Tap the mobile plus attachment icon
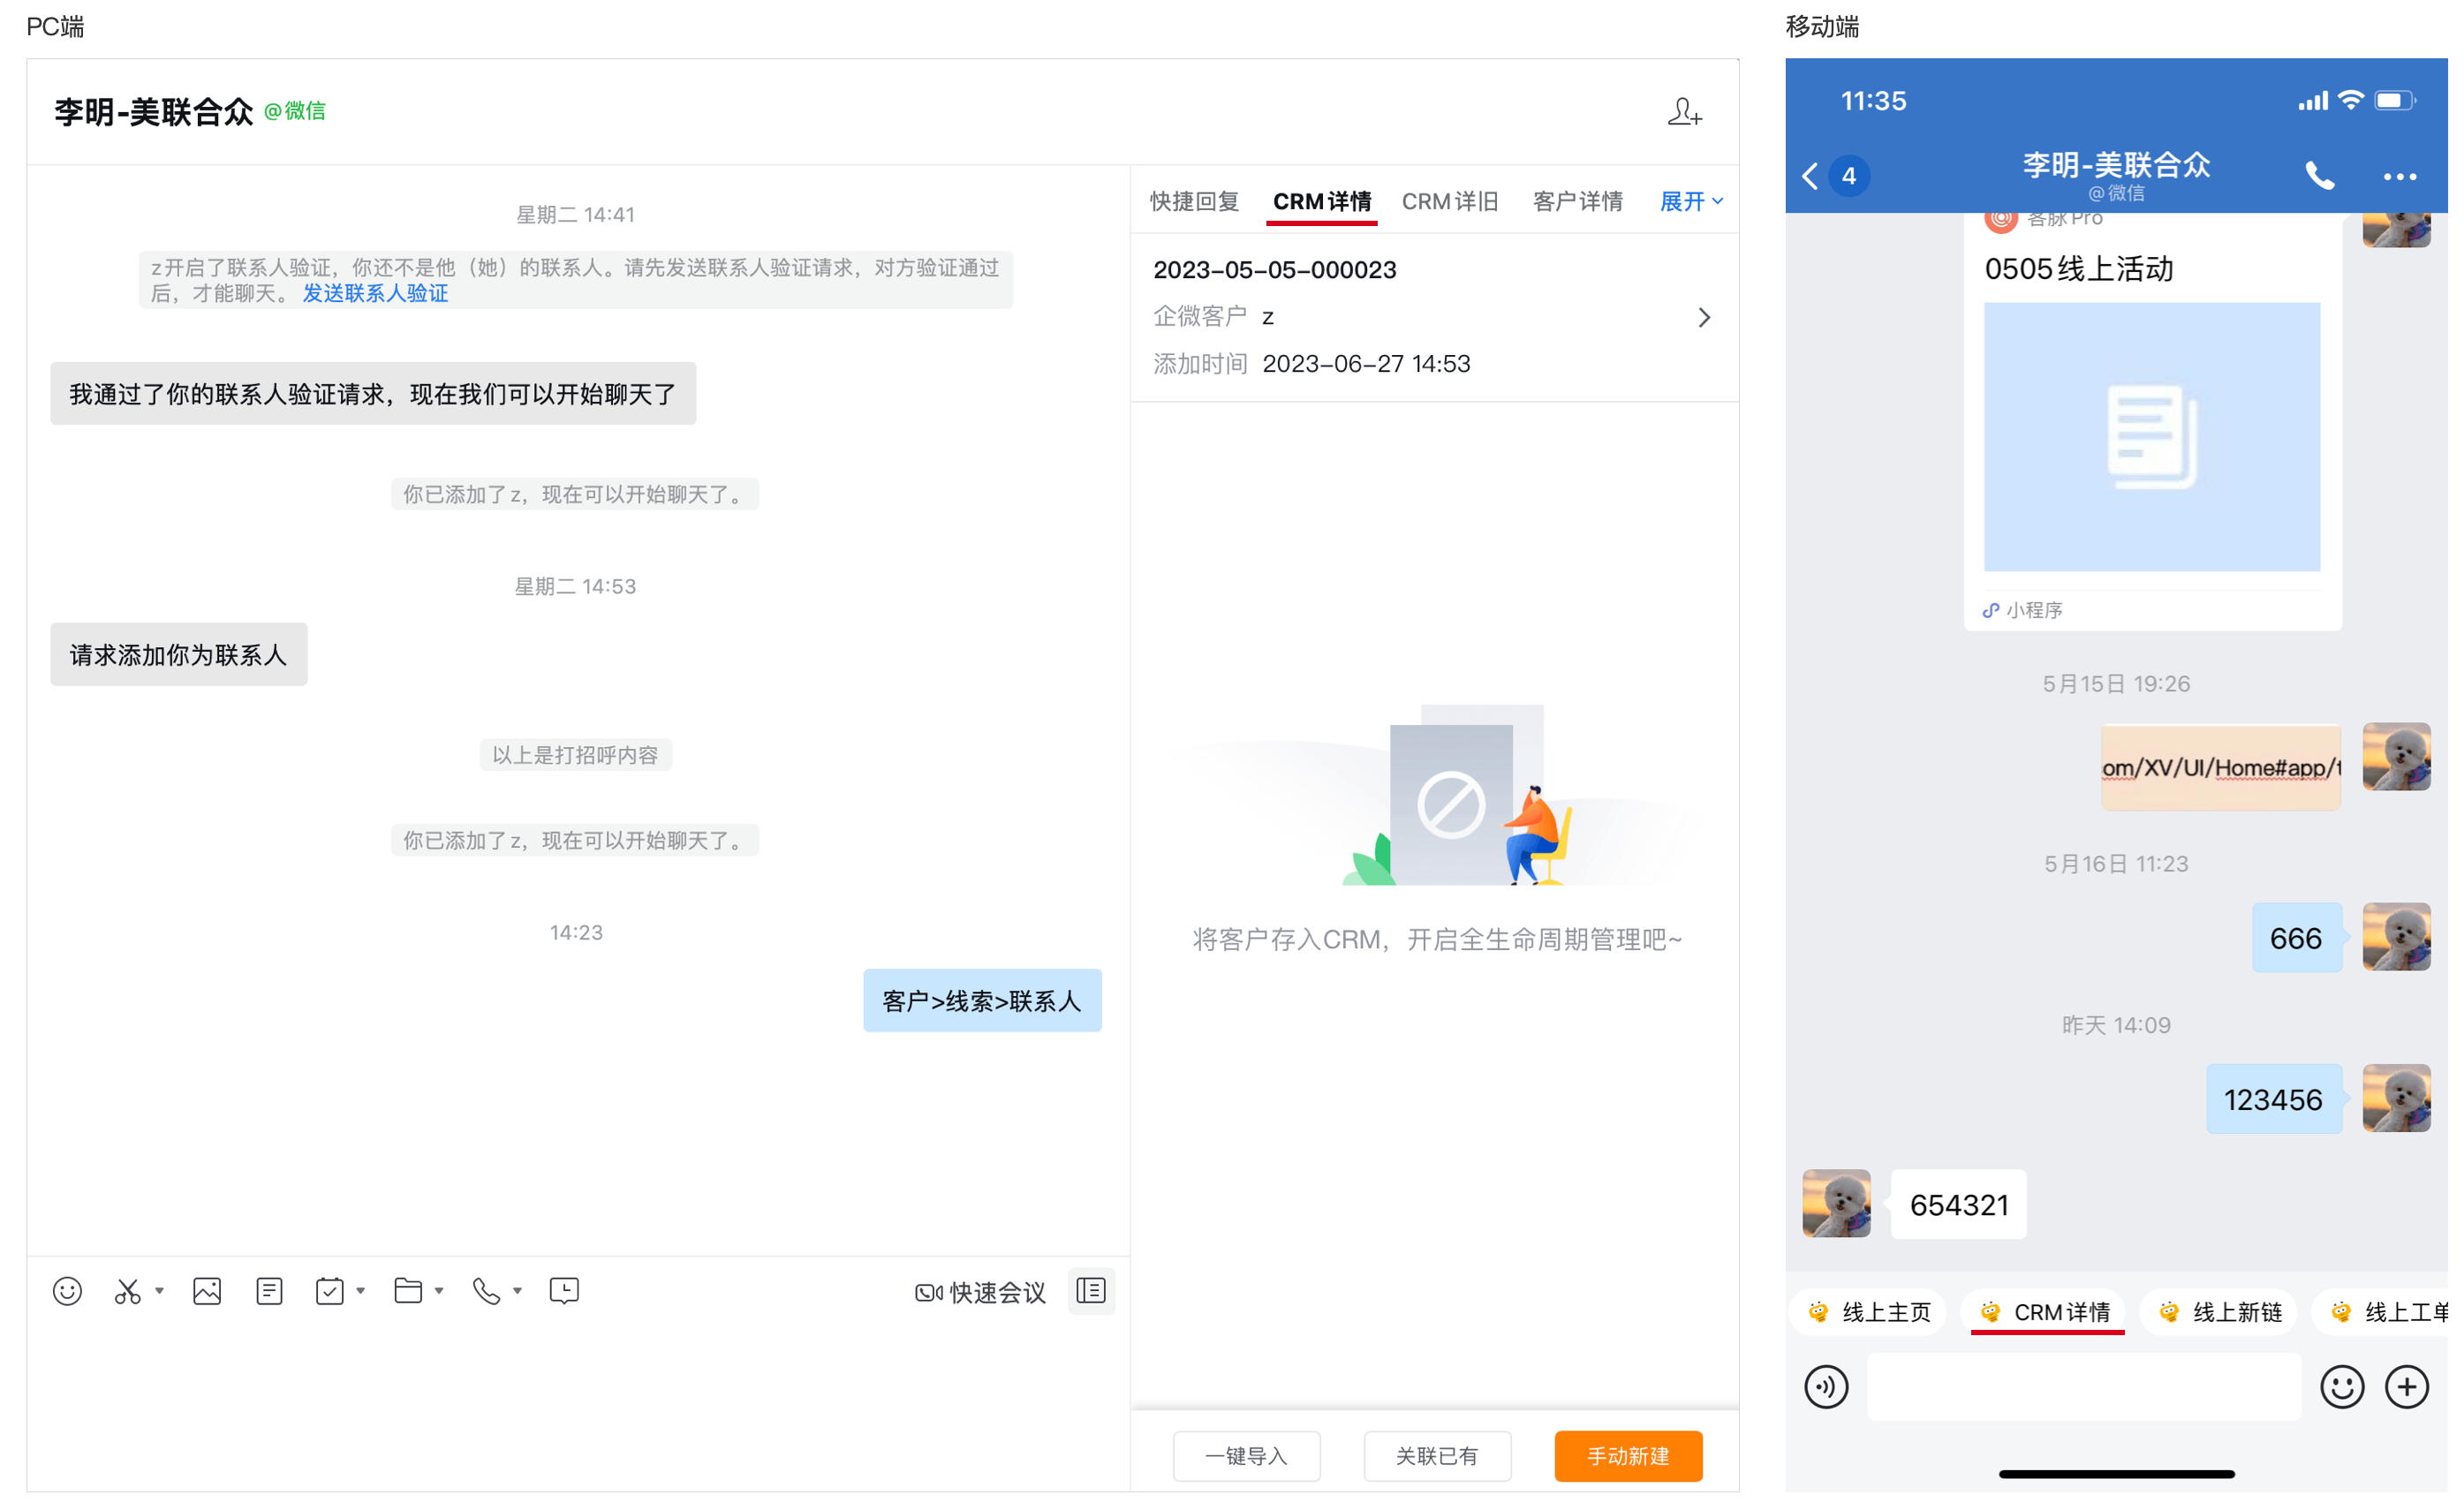 2407,1387
